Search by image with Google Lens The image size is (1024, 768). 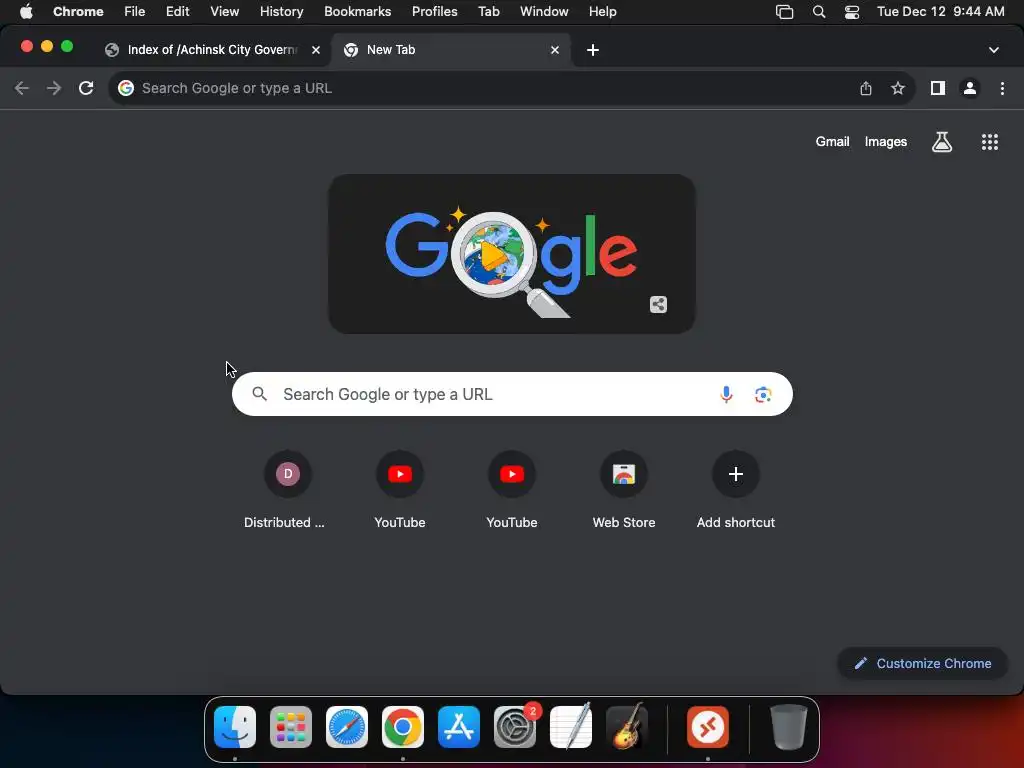[x=763, y=394]
